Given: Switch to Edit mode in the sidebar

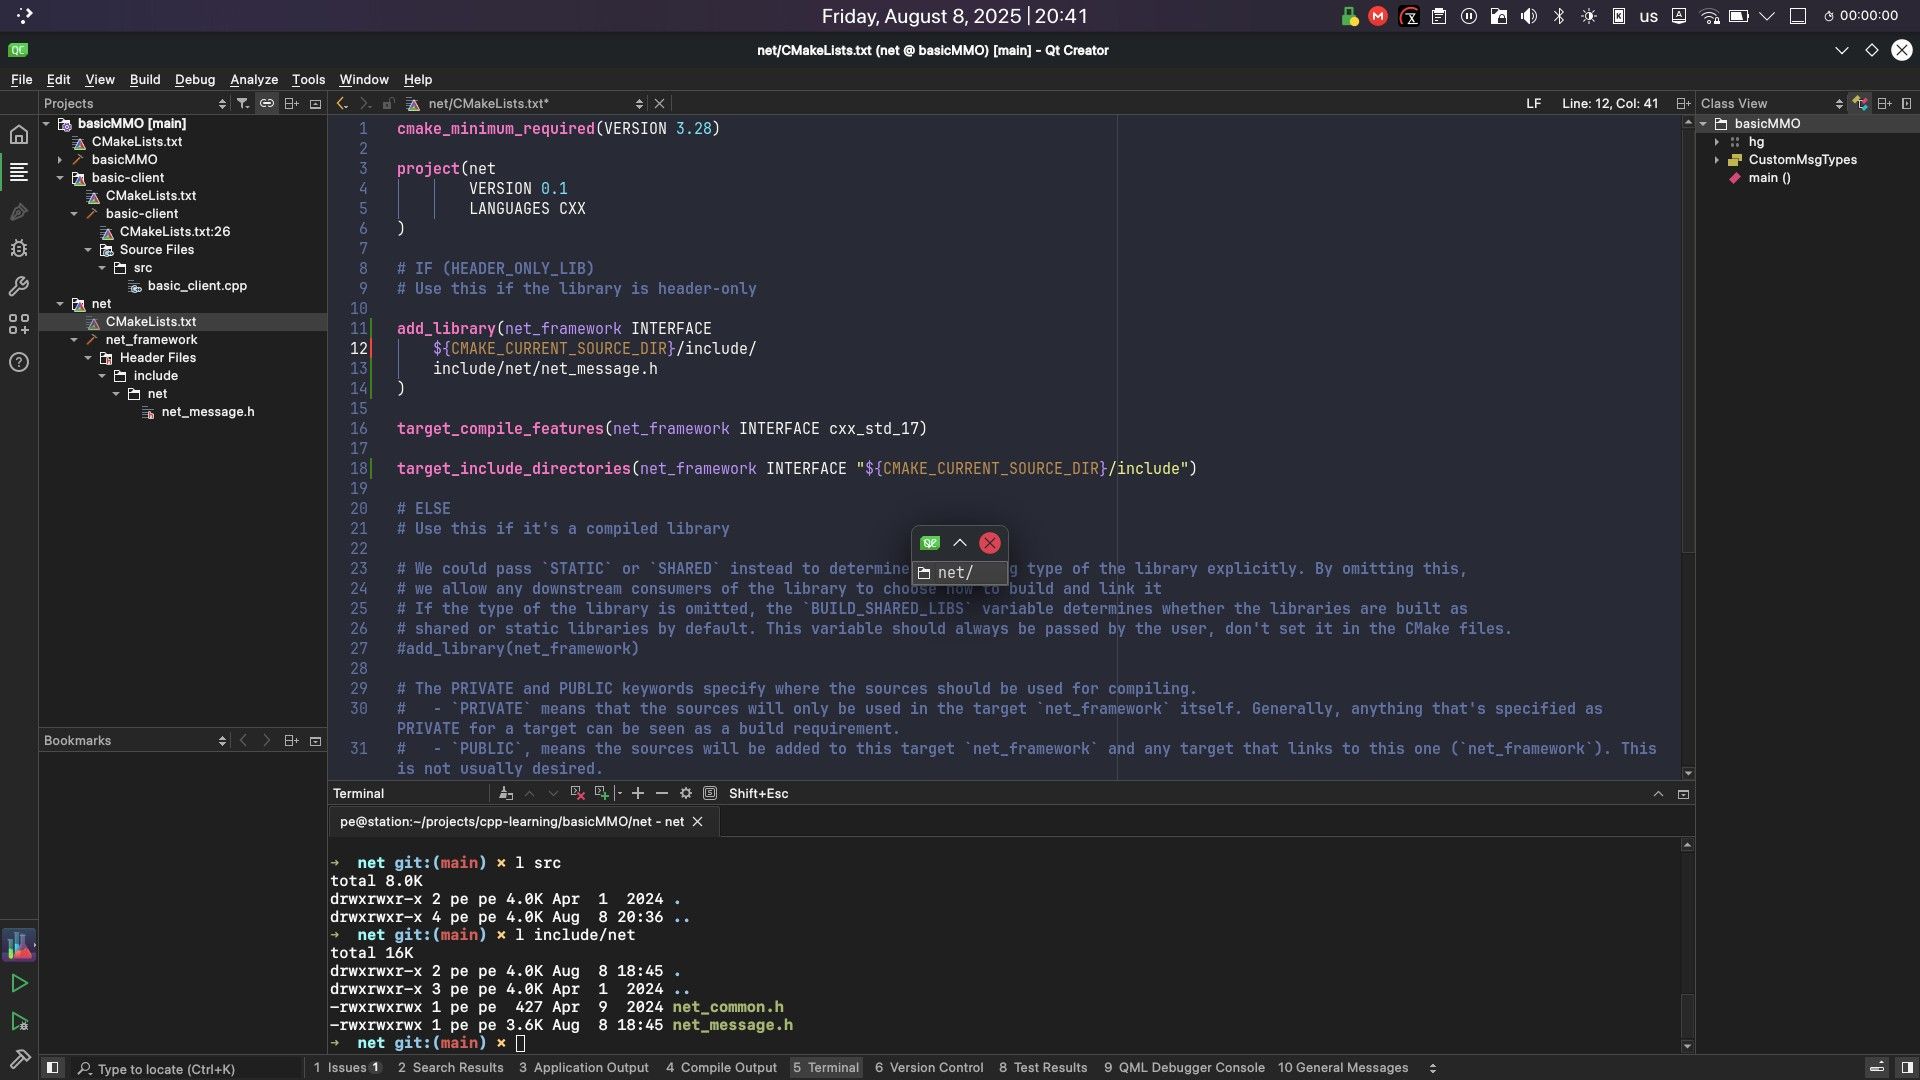Looking at the screenshot, I should [19, 173].
